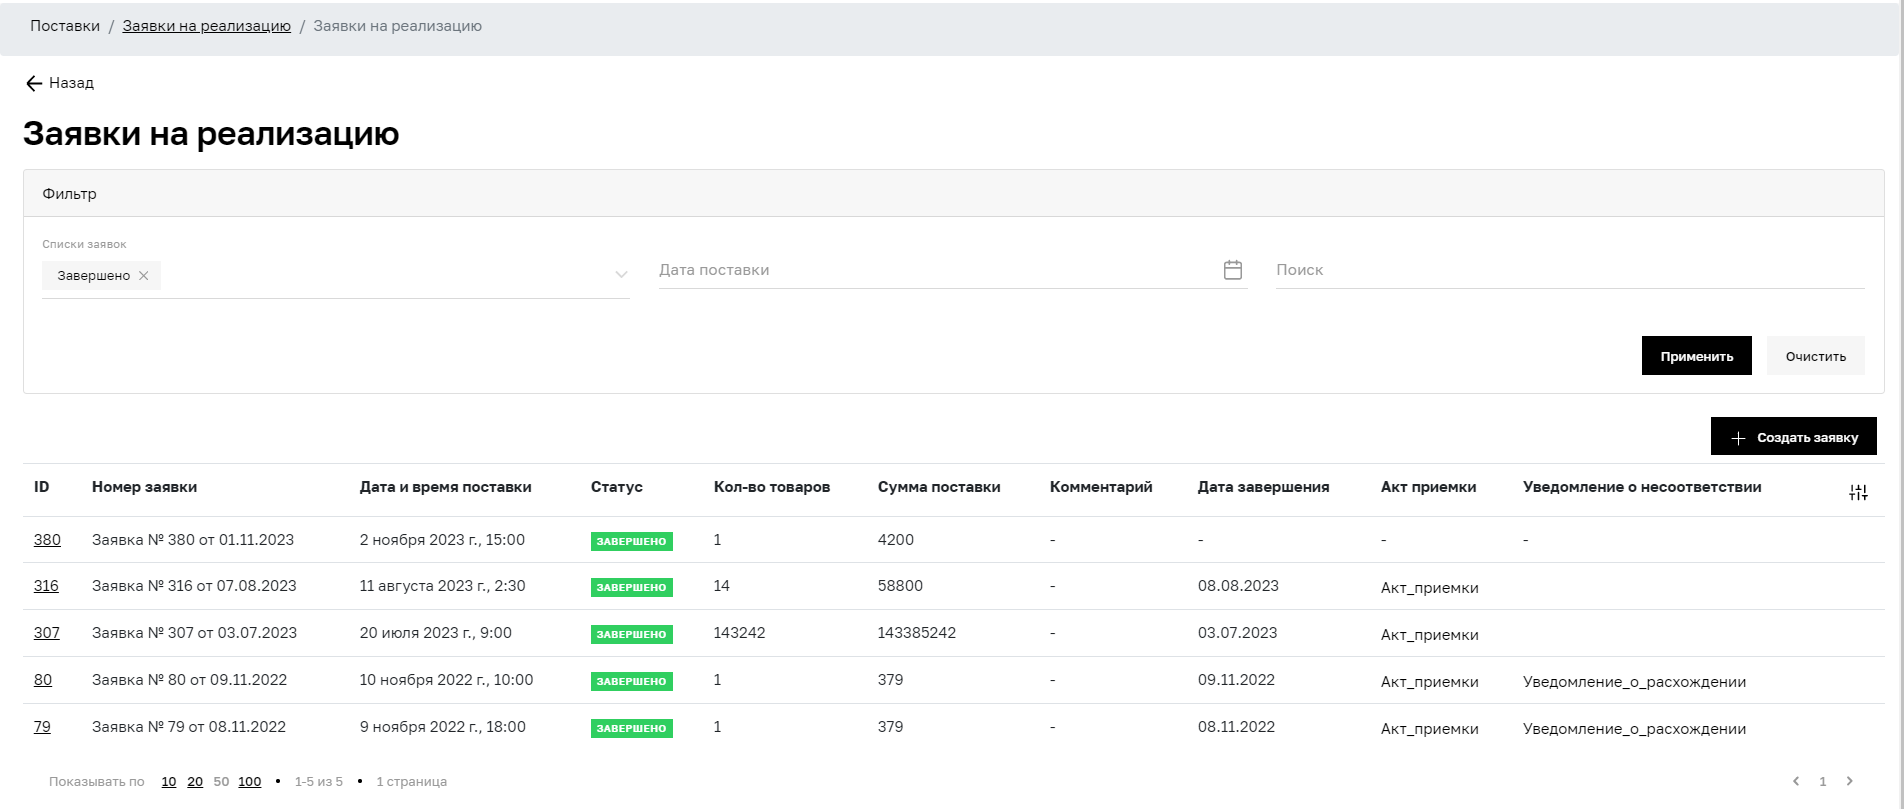Image resolution: width=1904 pixels, height=809 pixels.
Task: Click the ID column header
Action: (42, 487)
